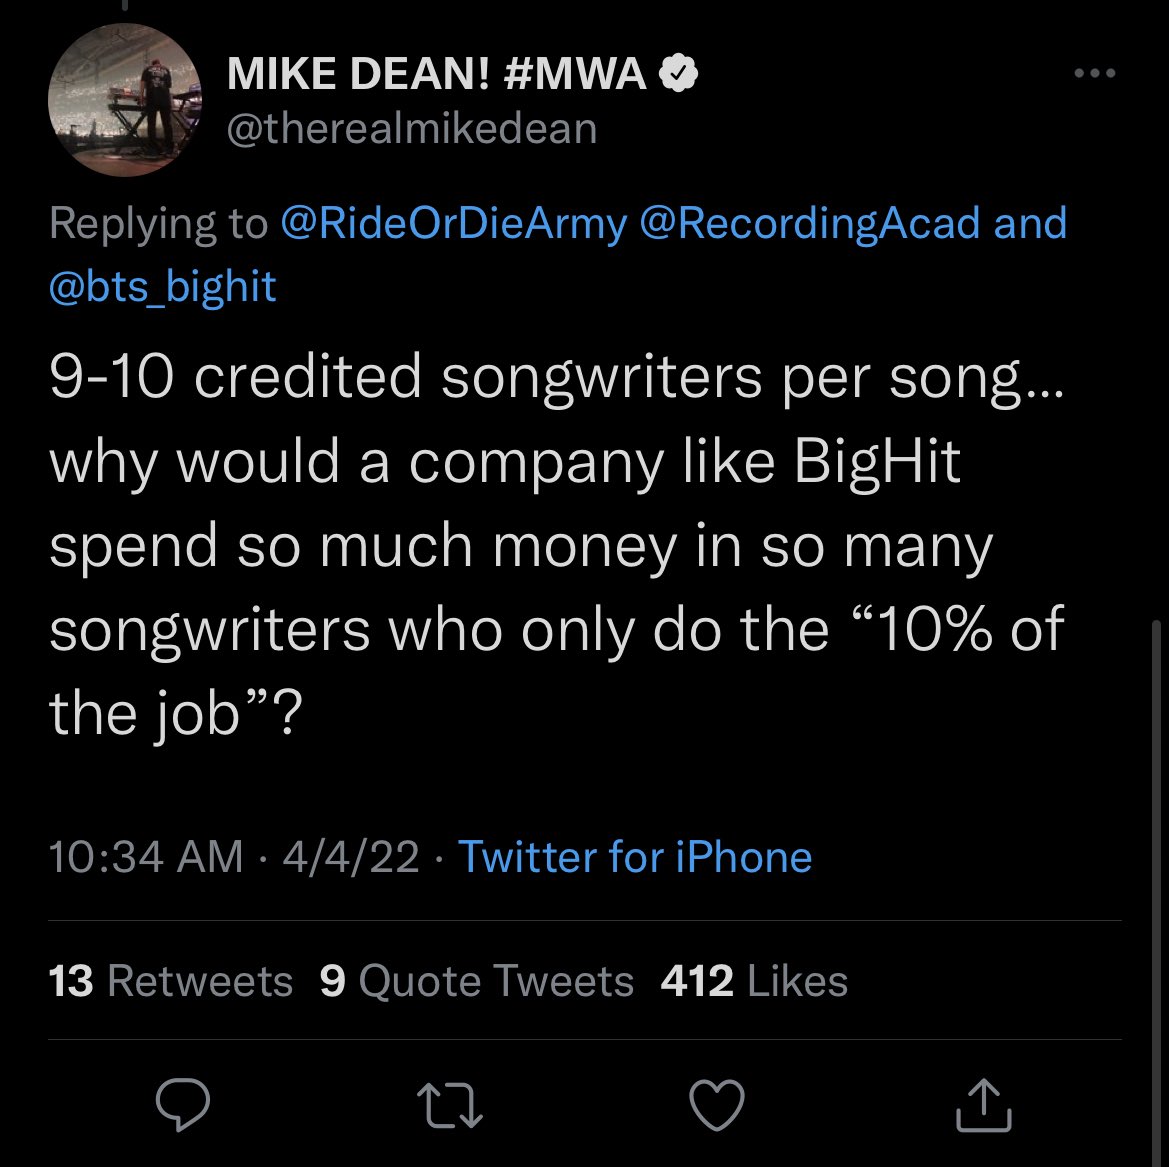Image resolution: width=1169 pixels, height=1167 pixels.
Task: Open the share upload icon
Action: coord(984,1106)
